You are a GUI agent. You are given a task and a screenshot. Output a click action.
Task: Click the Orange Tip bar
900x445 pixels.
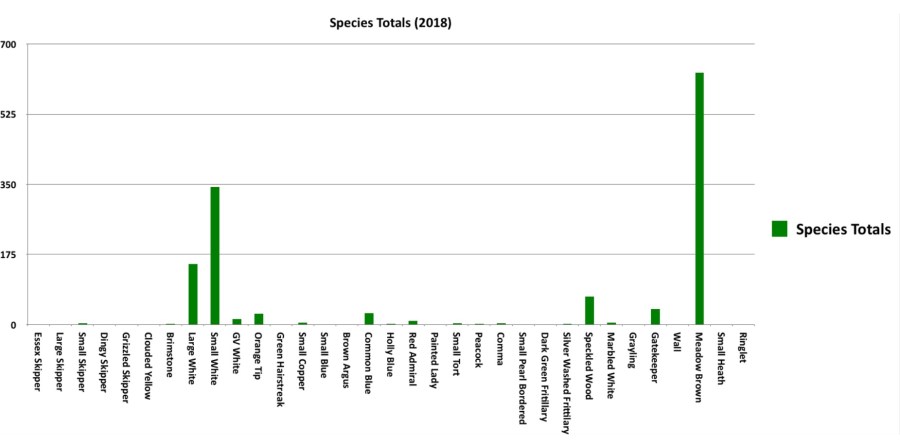click(259, 319)
